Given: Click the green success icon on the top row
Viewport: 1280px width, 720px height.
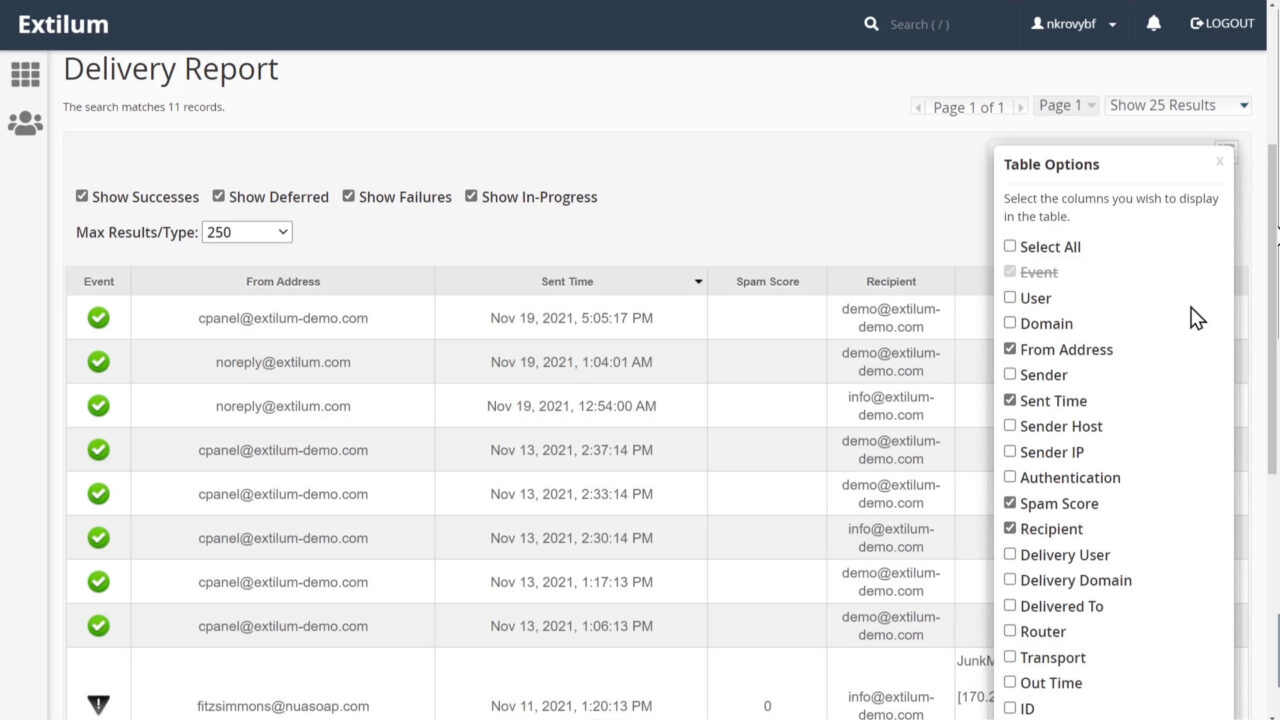Looking at the screenshot, I should (98, 317).
